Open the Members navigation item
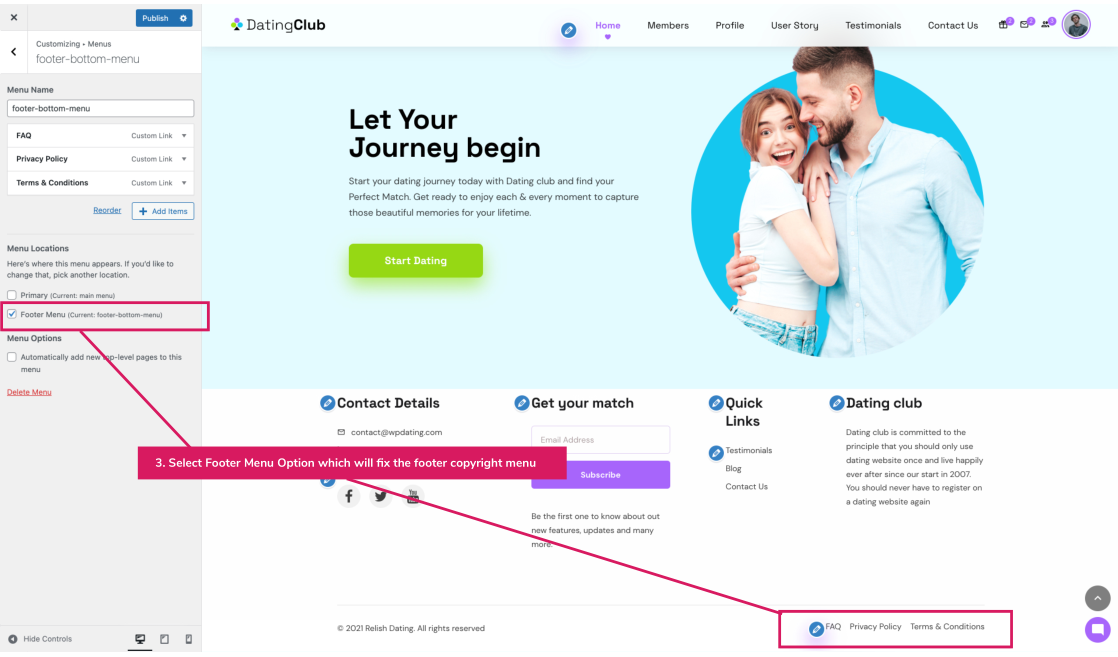This screenshot has height=657, width=1118. pos(668,26)
